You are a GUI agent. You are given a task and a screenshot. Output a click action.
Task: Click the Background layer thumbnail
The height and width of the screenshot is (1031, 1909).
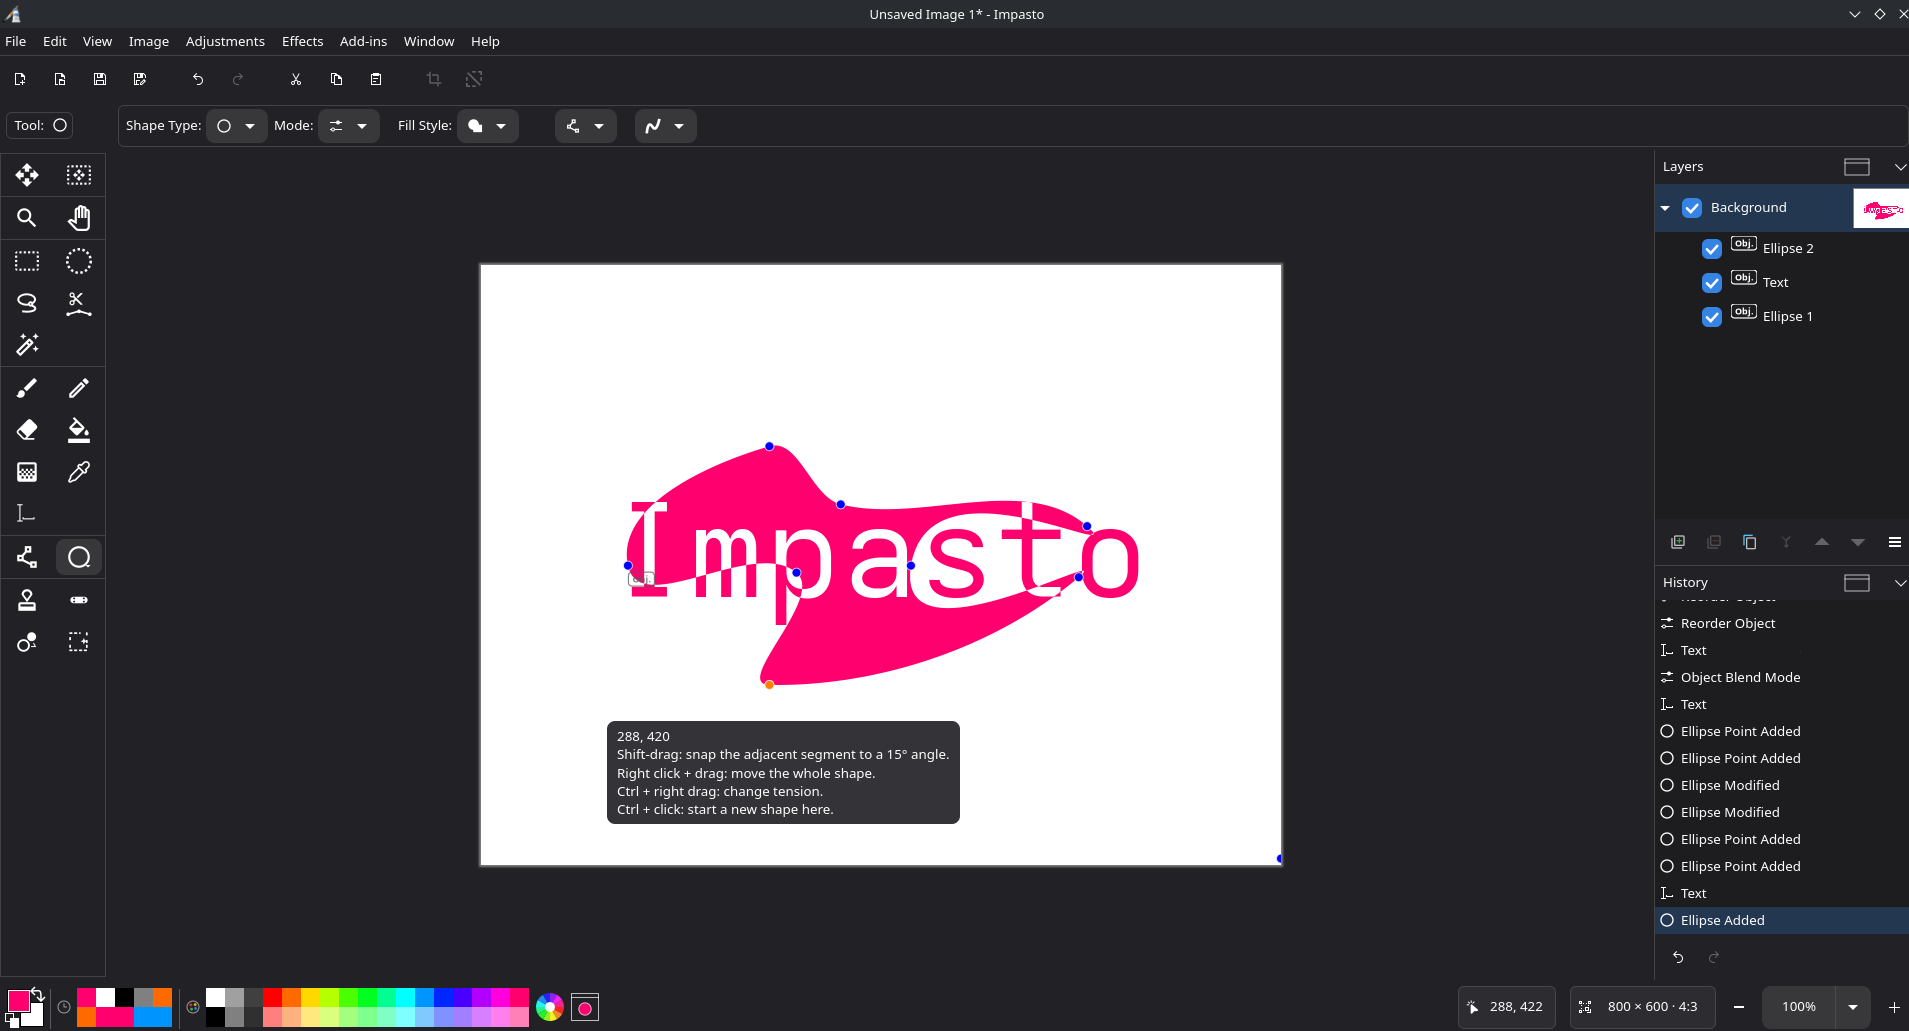pos(1881,209)
